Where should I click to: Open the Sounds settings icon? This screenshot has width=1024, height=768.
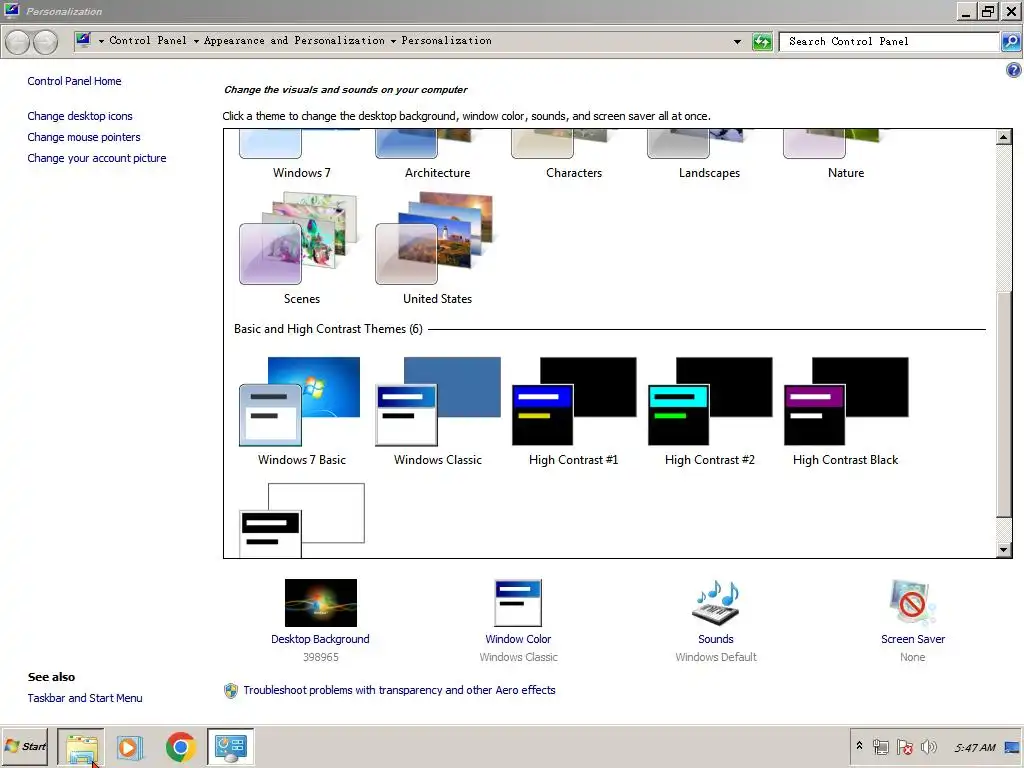point(716,603)
